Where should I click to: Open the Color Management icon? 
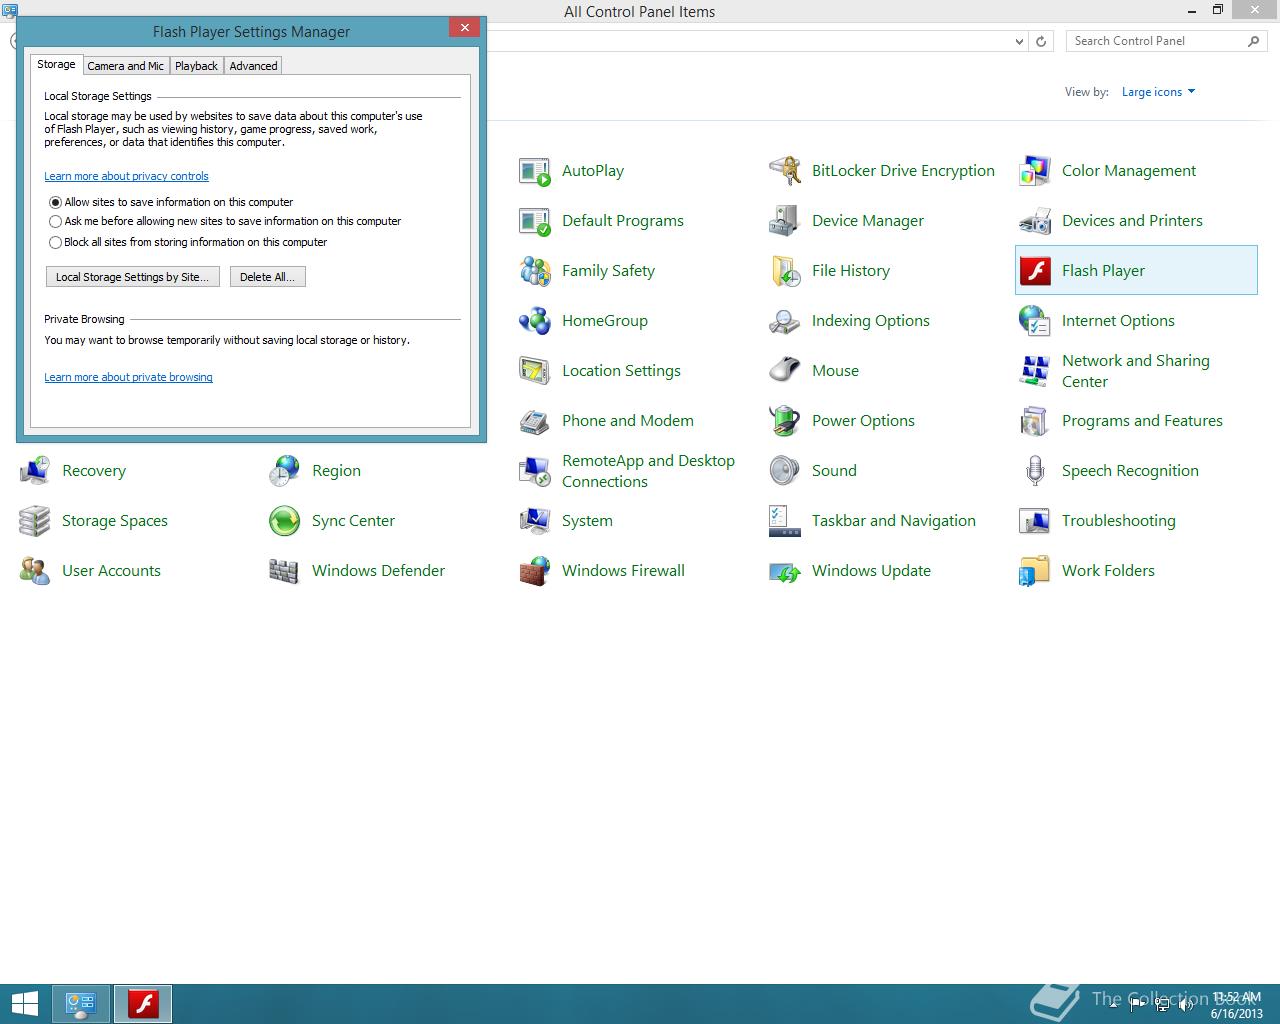tap(1035, 171)
